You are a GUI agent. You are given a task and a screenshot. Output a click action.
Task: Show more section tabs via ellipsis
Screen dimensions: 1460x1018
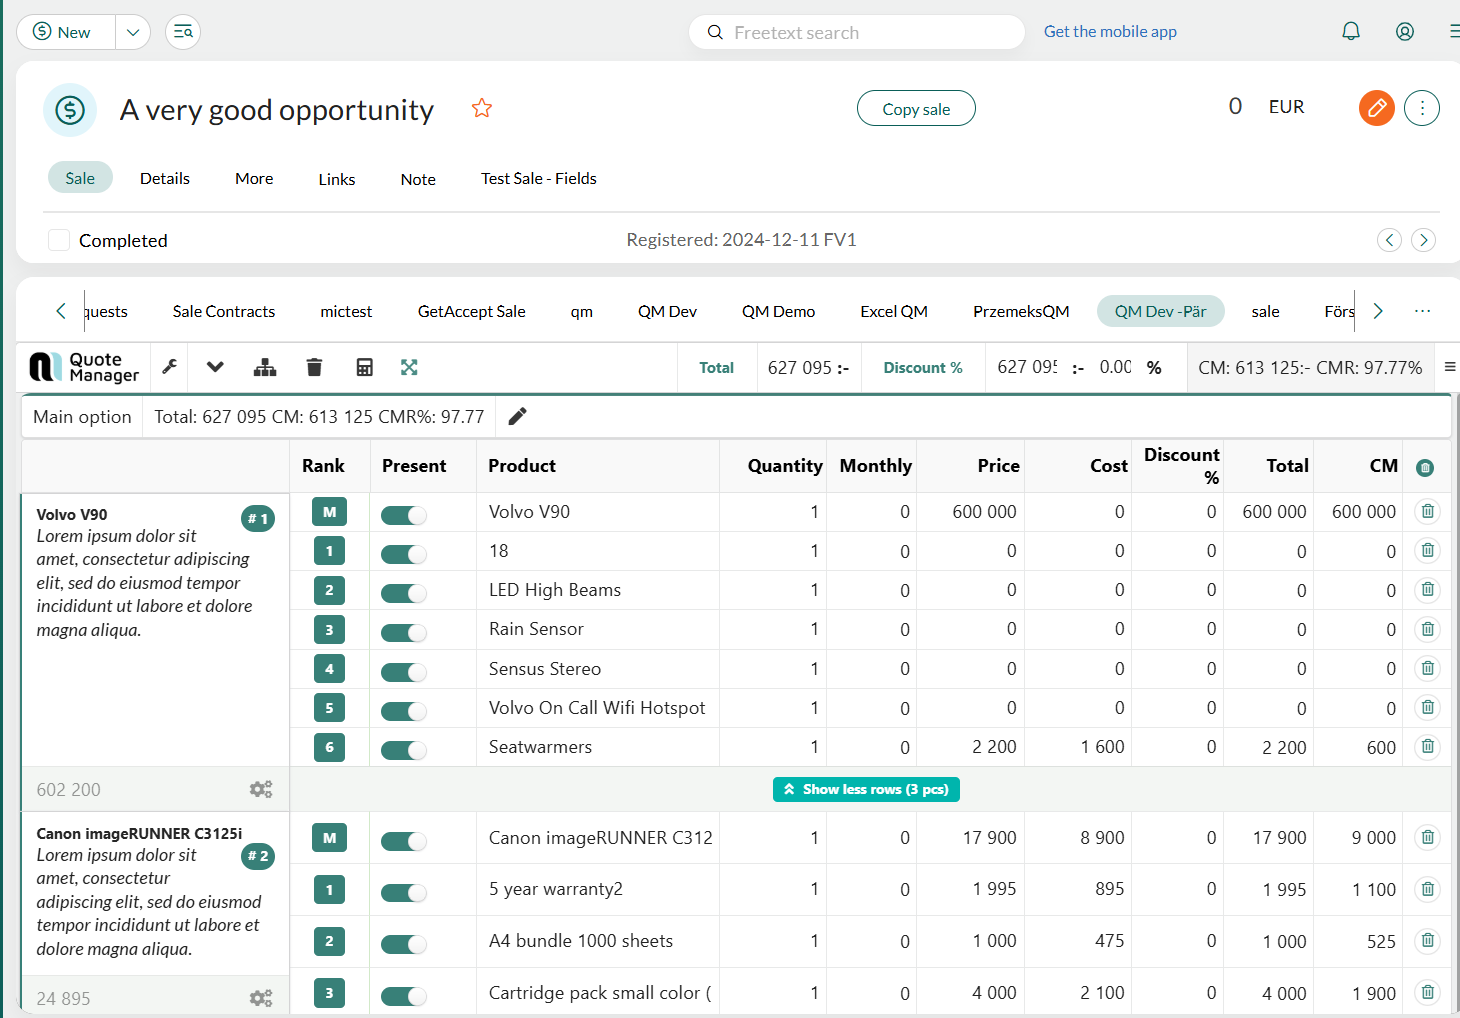coord(1422,311)
